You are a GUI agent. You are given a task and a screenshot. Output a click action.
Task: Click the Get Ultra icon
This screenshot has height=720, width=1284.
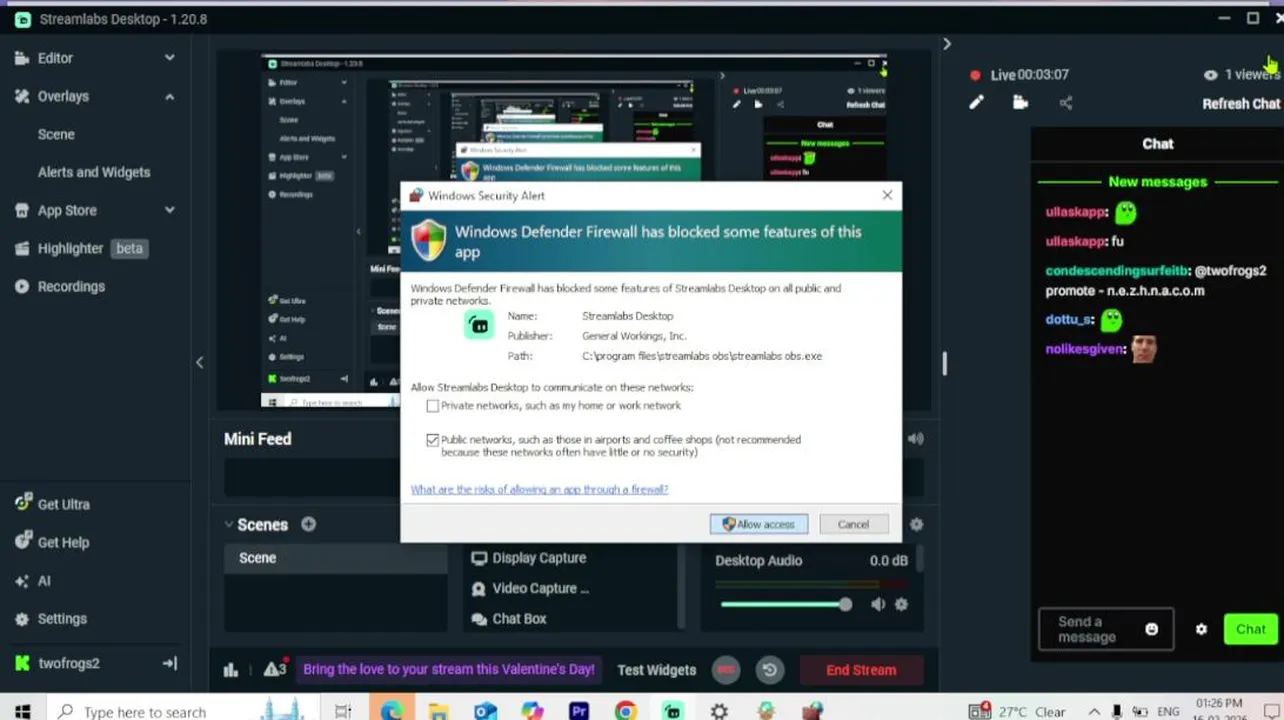pos(22,504)
